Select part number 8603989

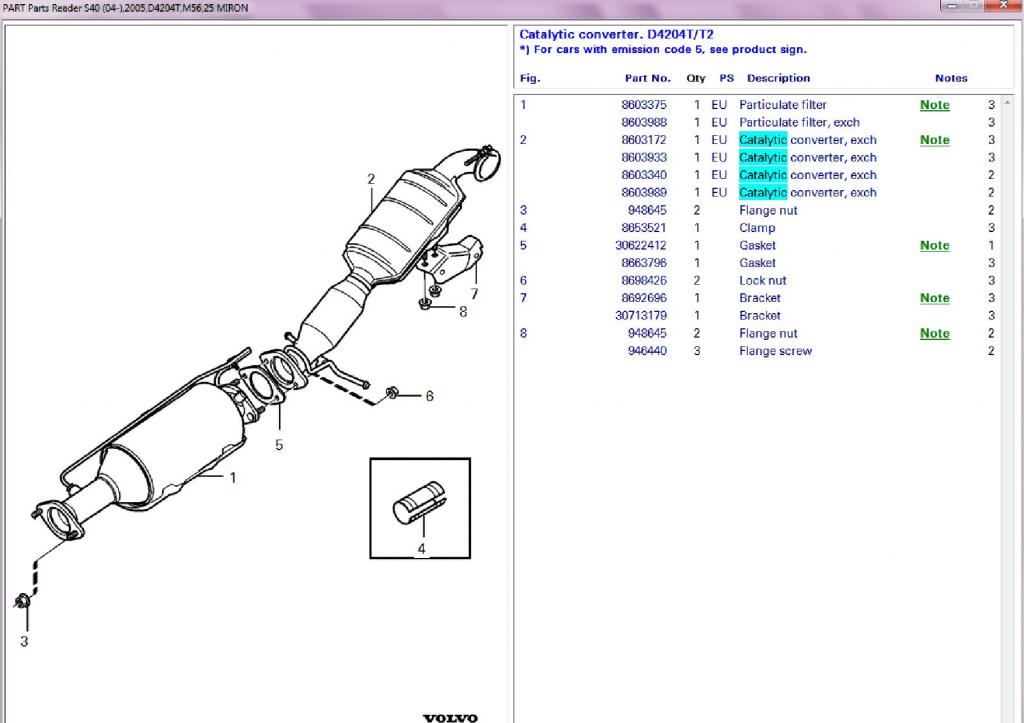(644, 193)
